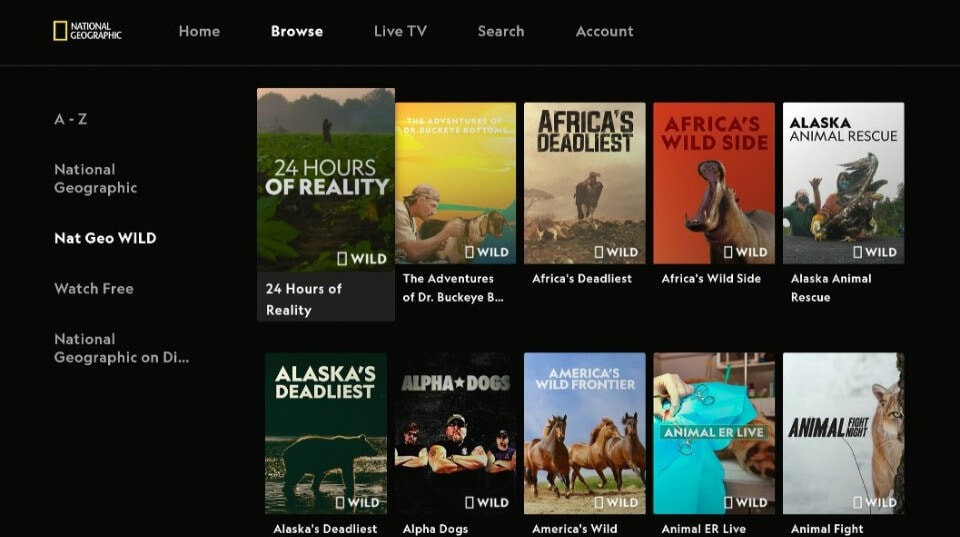Open the Alaska's Deadliest poster
Screen dimensions: 960x537
(326, 434)
